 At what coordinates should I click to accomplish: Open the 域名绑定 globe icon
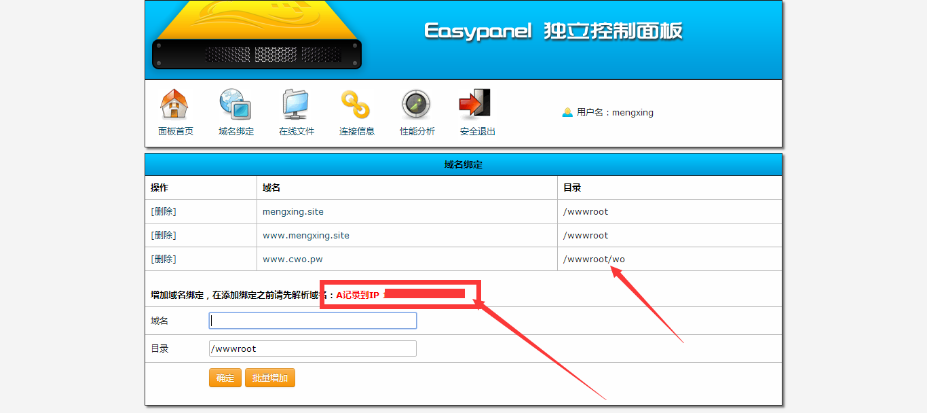click(x=235, y=105)
